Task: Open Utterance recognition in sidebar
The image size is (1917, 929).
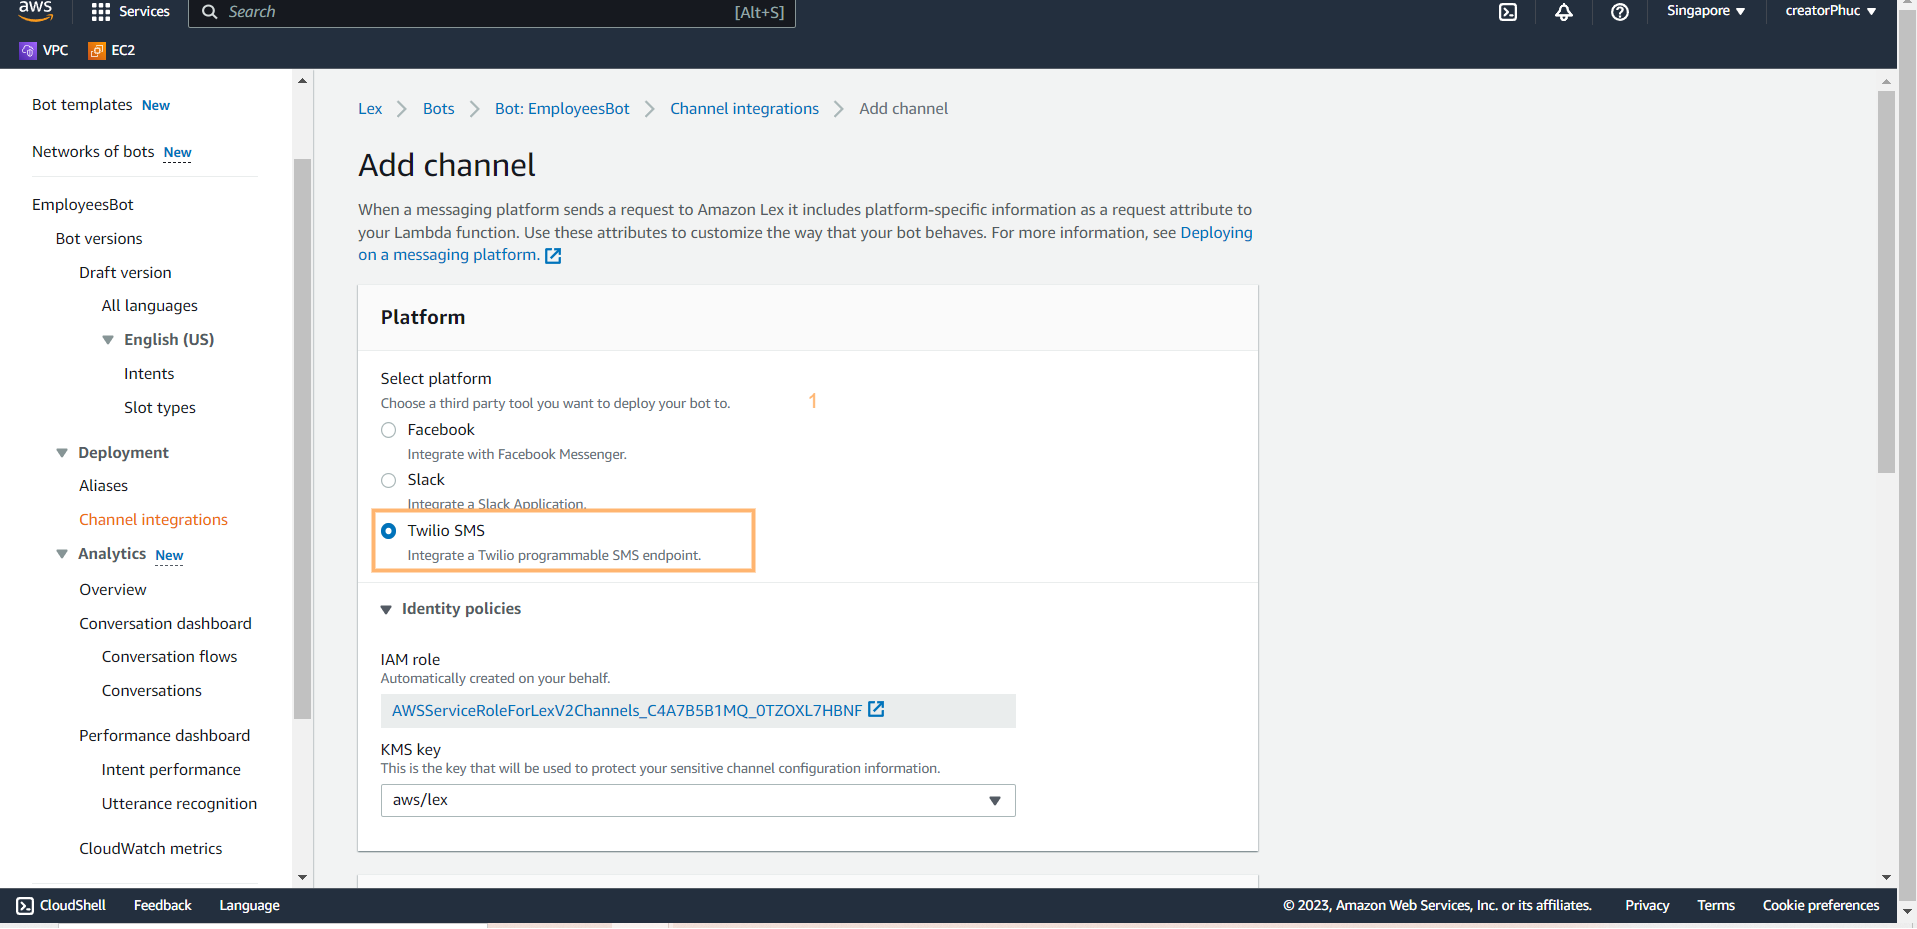Action: [x=179, y=804]
